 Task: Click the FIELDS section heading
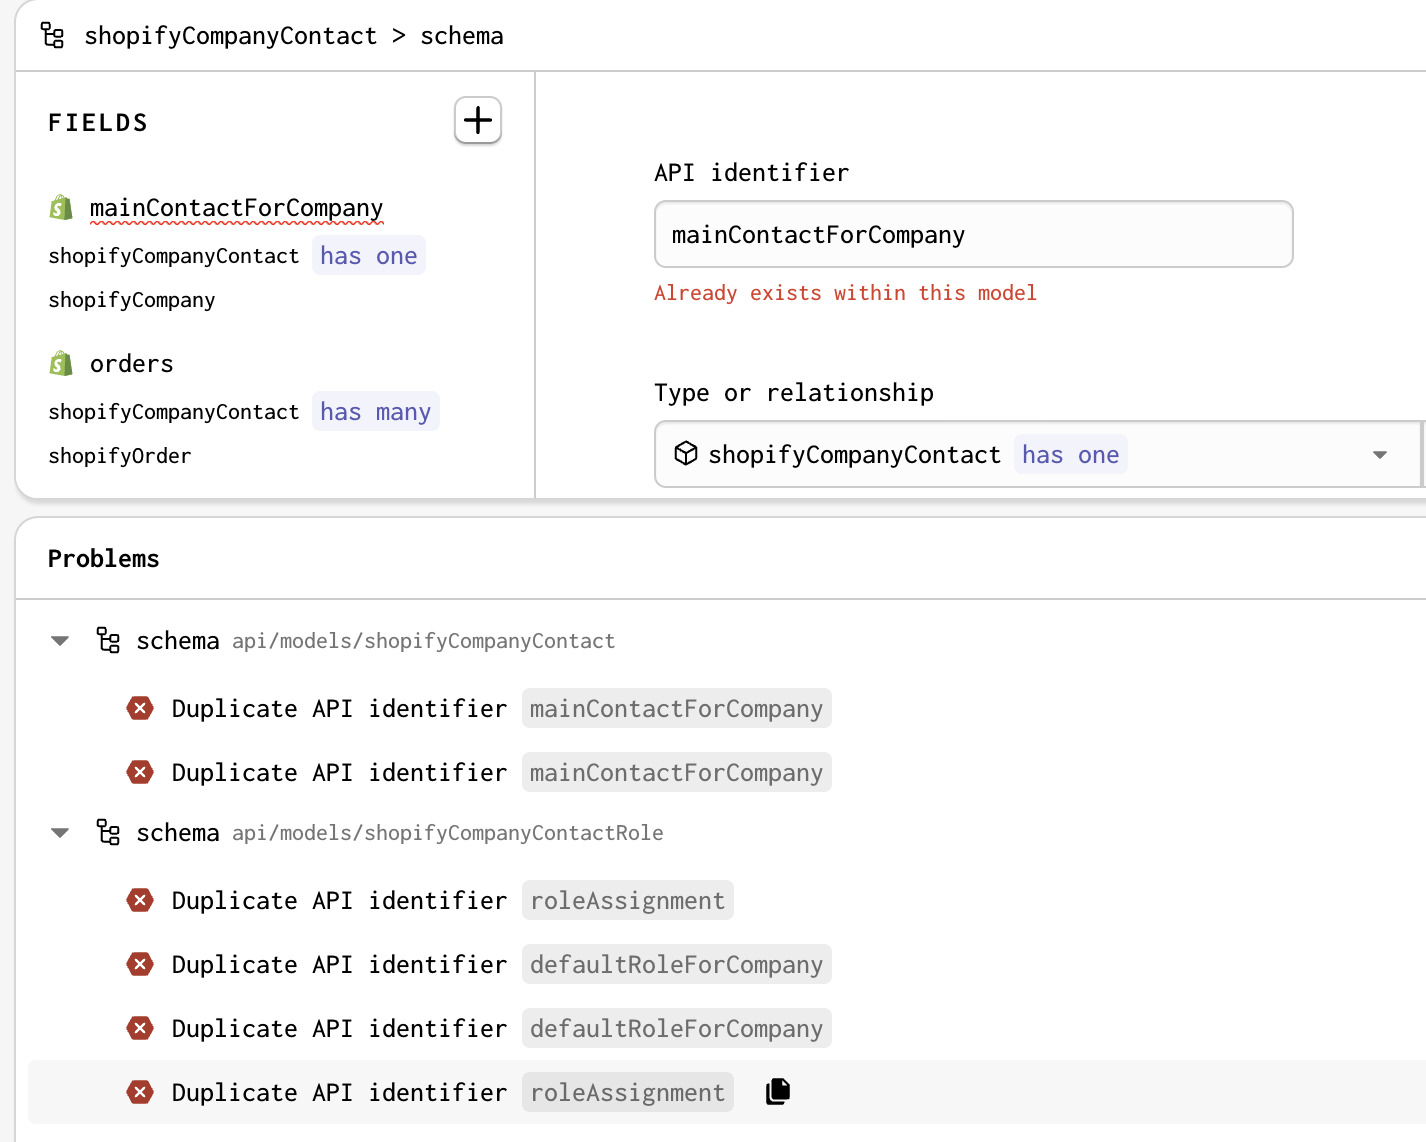[98, 122]
